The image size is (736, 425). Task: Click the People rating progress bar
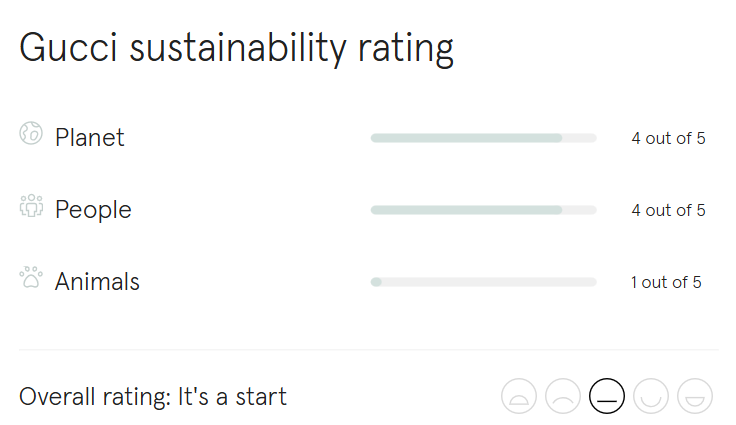click(483, 210)
